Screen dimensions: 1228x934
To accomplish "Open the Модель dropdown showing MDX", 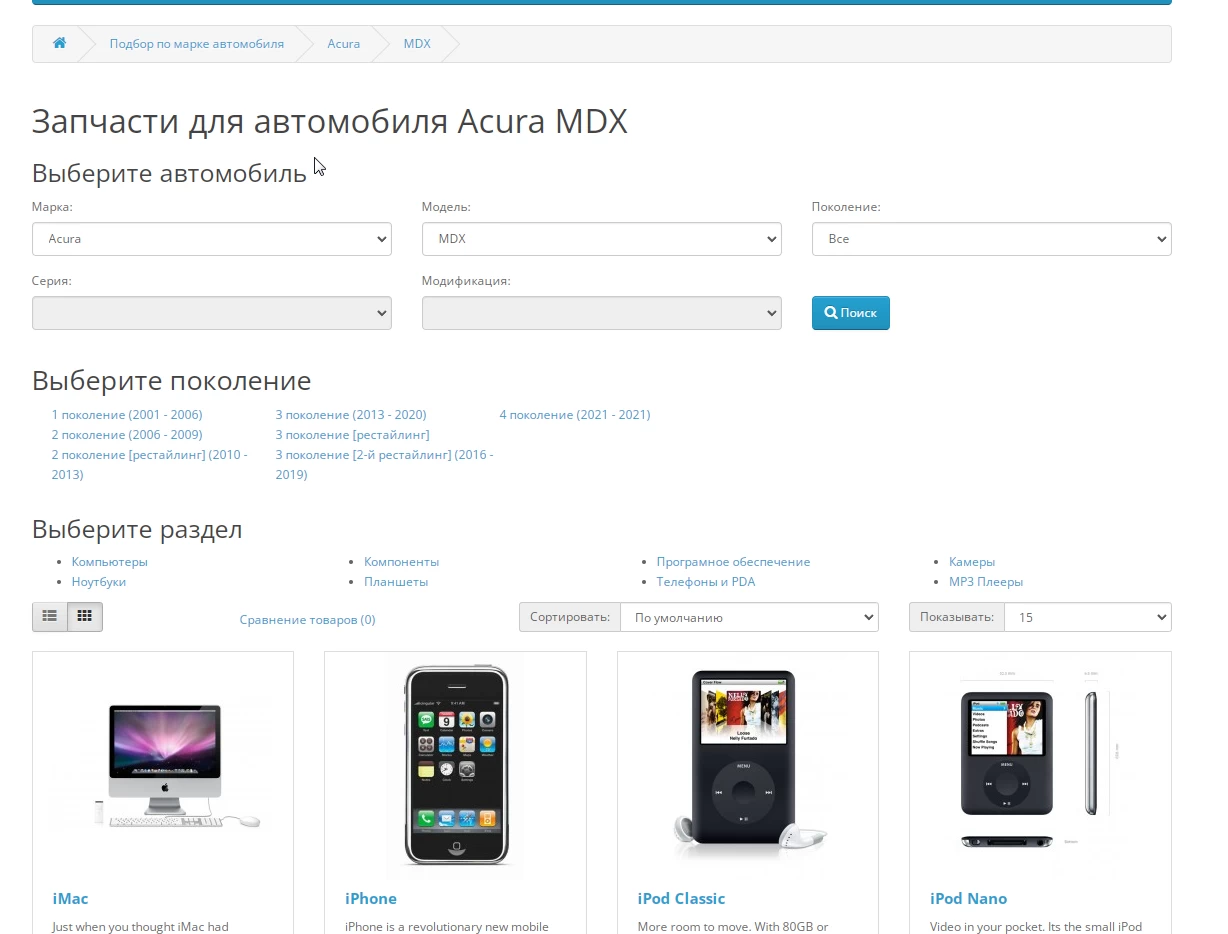I will (602, 239).
